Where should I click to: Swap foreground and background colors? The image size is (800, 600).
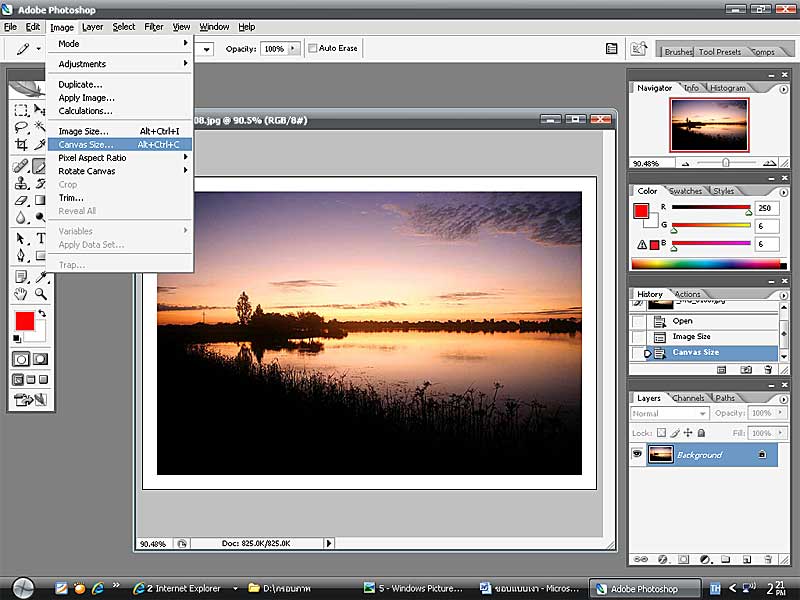(x=42, y=313)
